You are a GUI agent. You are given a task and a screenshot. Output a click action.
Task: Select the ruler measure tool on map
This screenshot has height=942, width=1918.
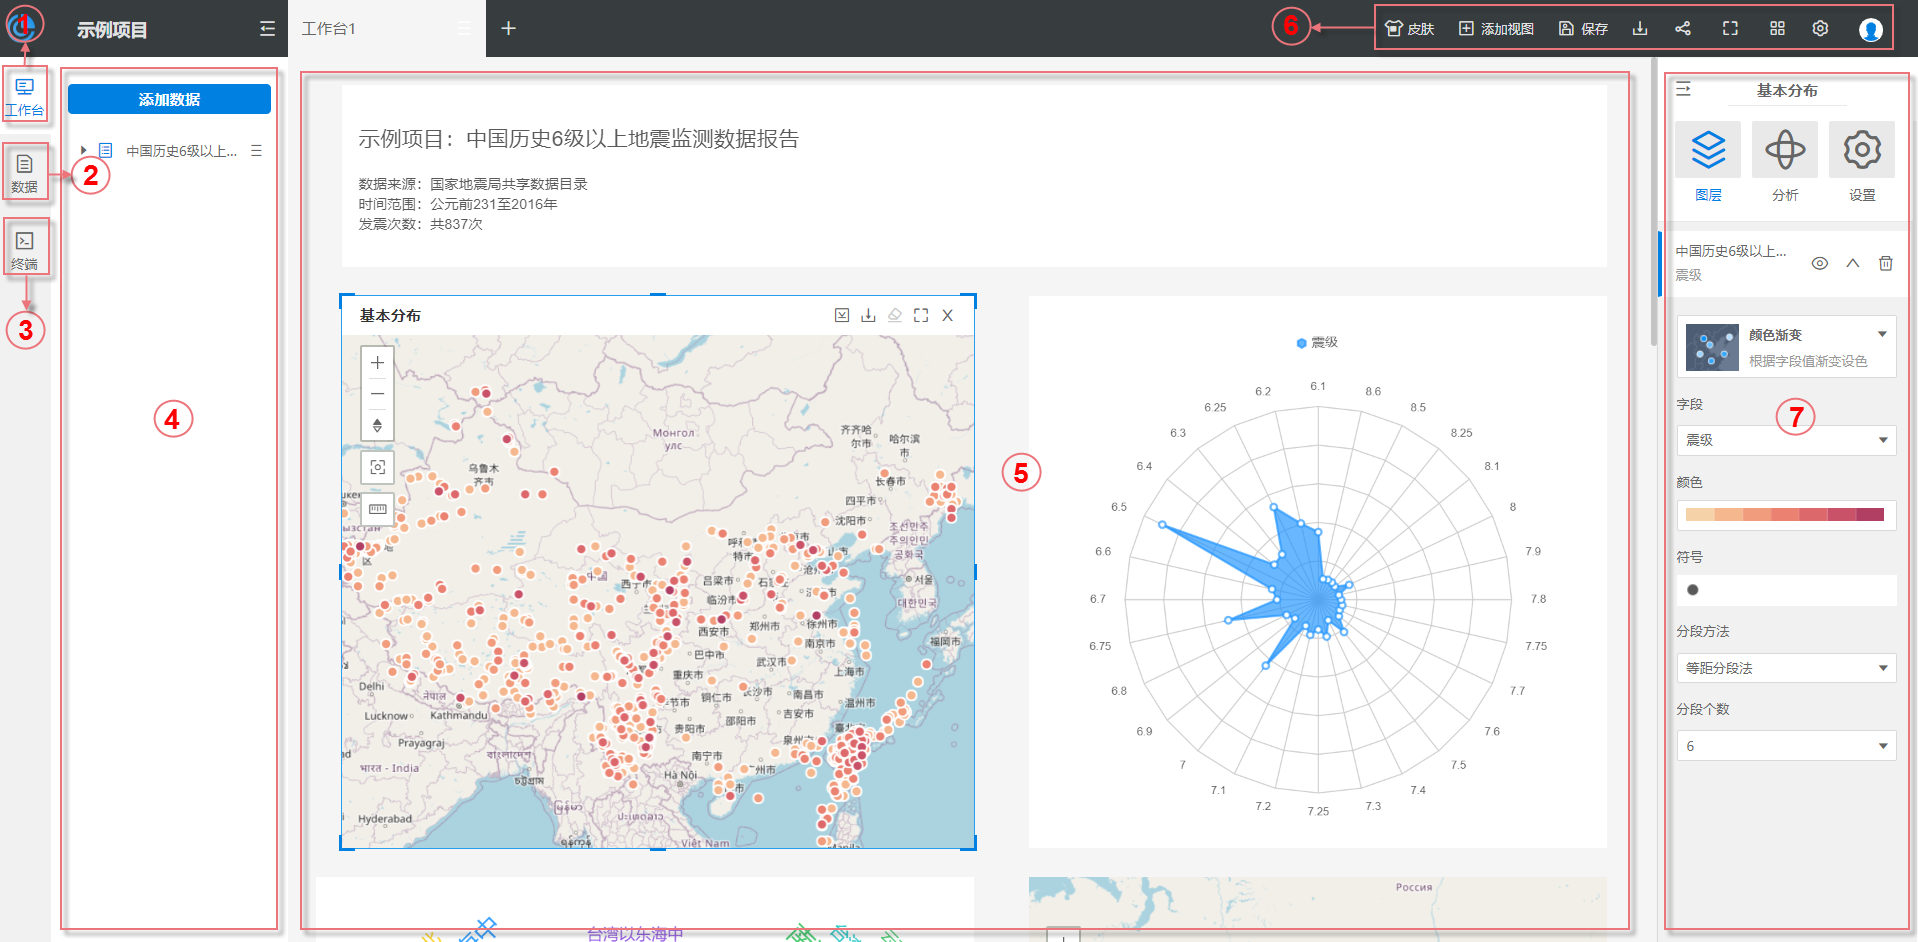pos(377,509)
